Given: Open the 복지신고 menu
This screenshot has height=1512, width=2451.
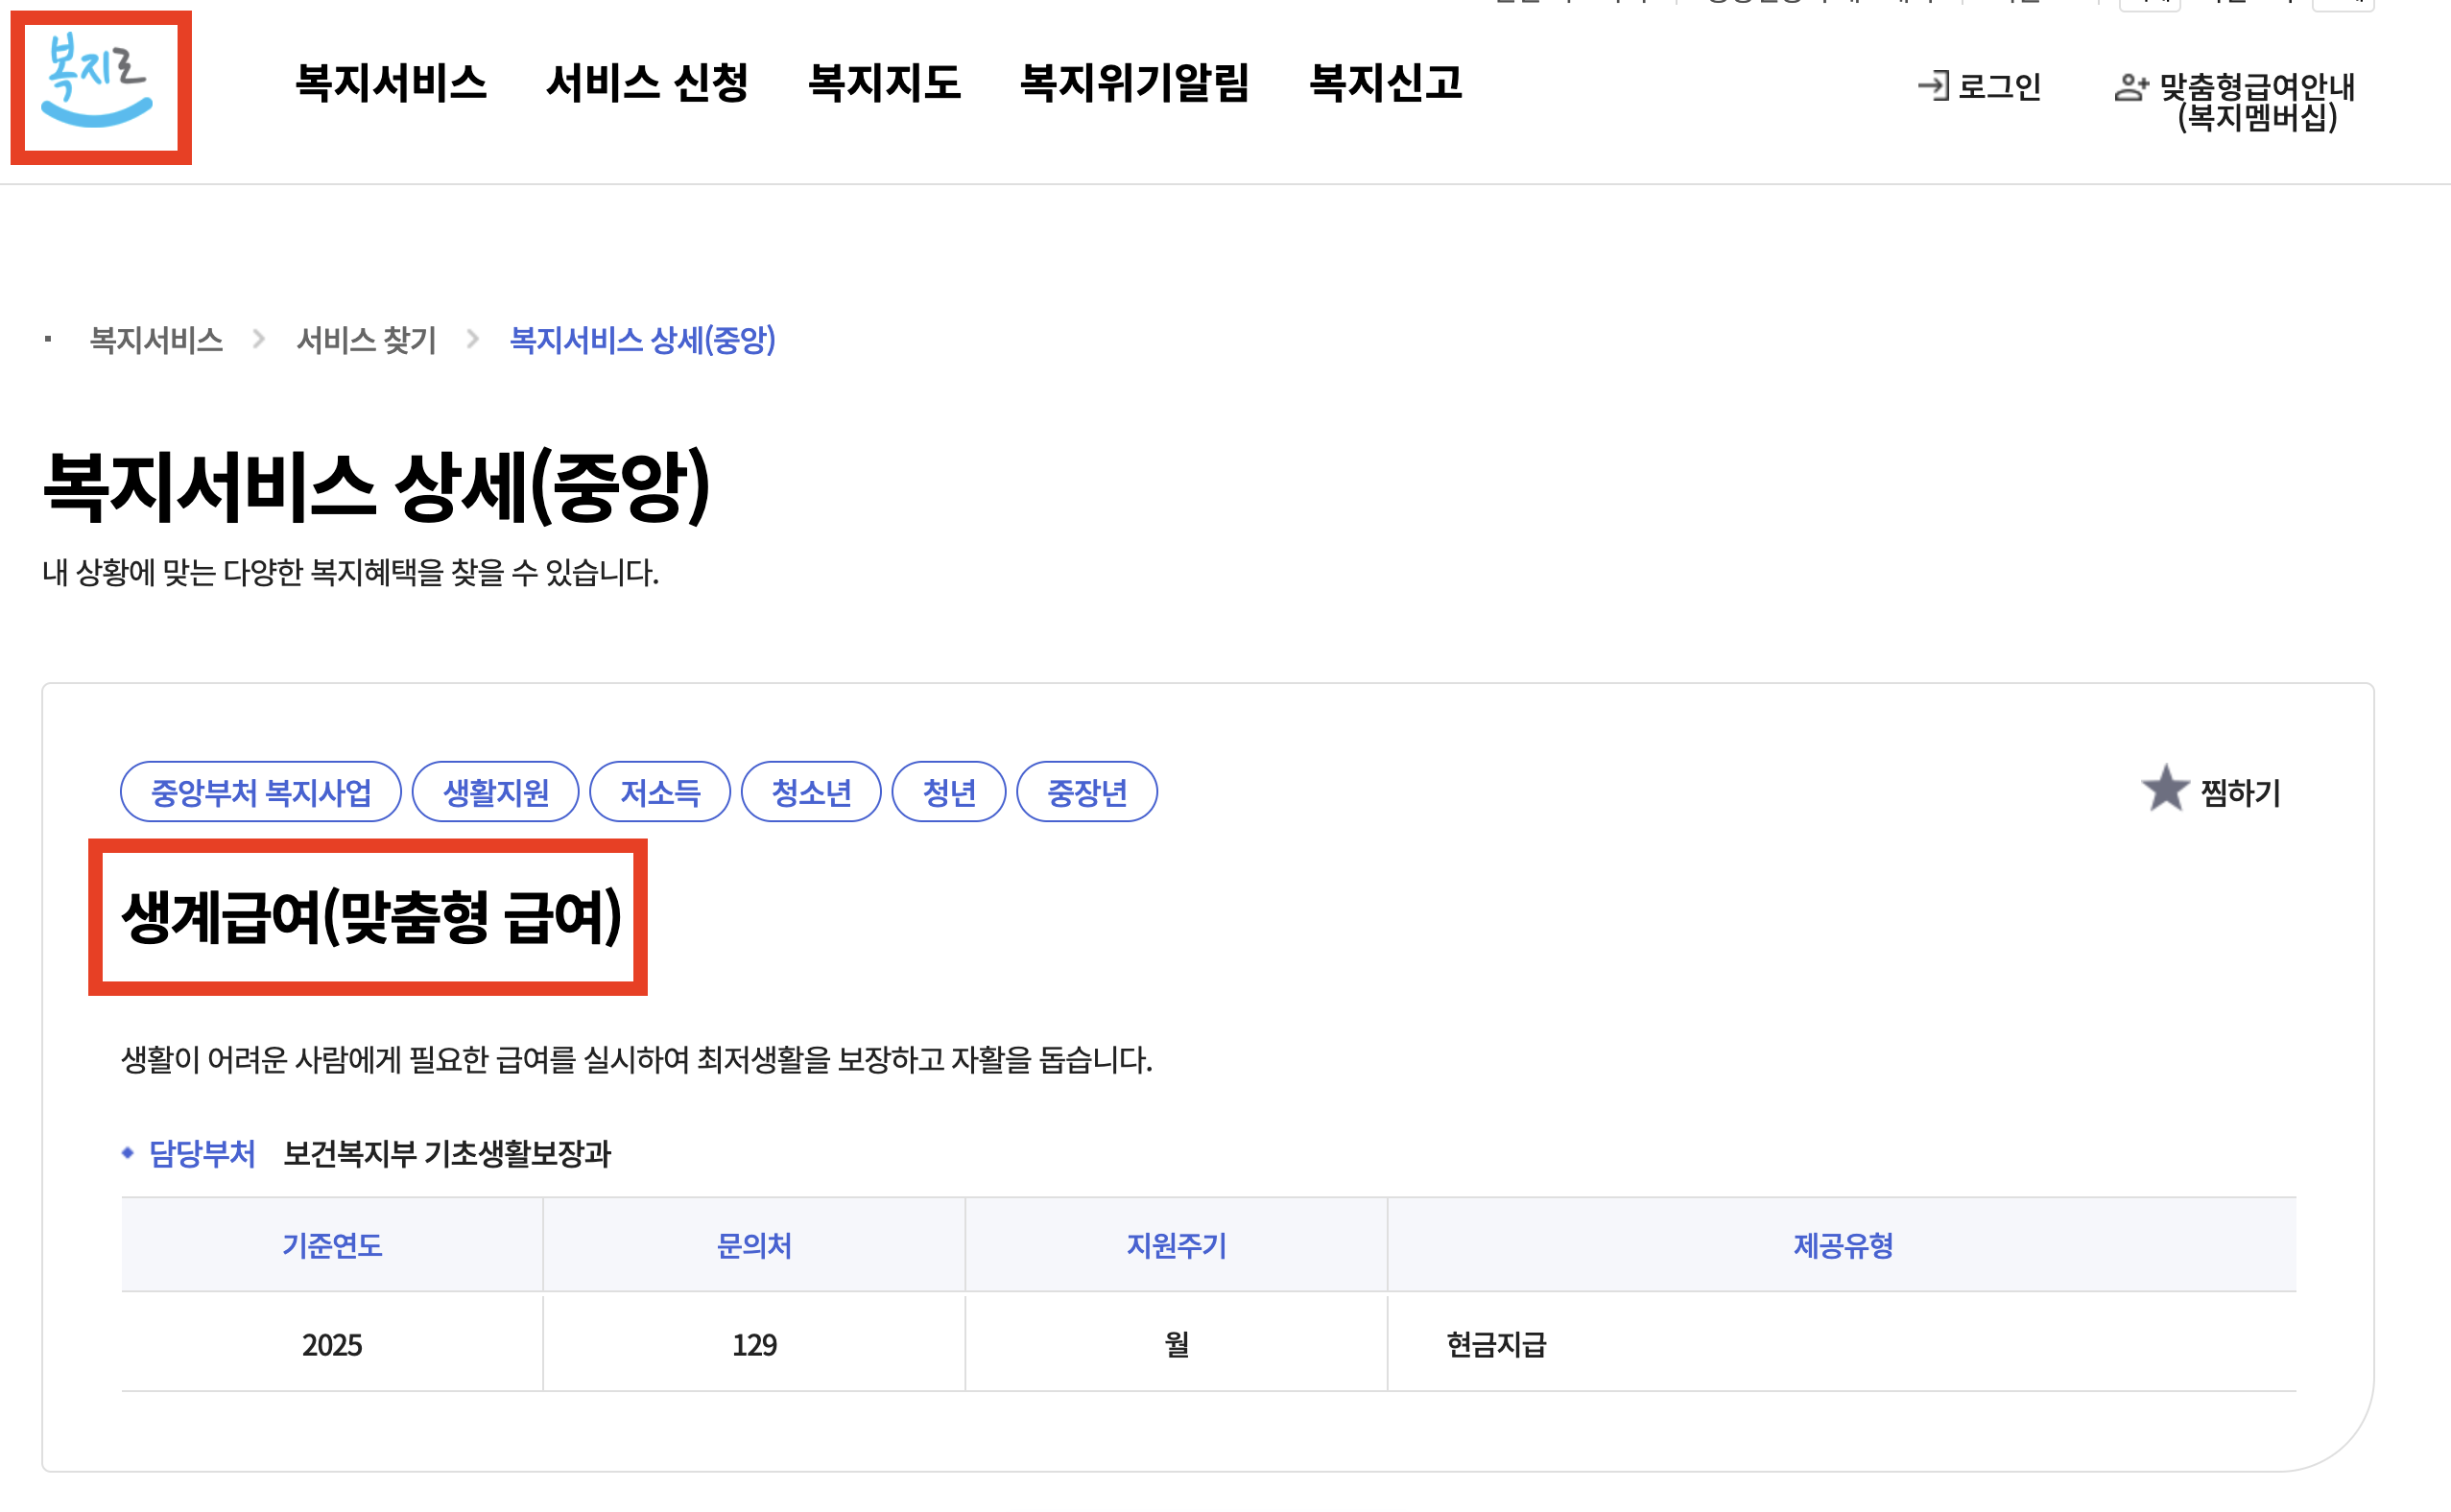Looking at the screenshot, I should [x=1385, y=83].
